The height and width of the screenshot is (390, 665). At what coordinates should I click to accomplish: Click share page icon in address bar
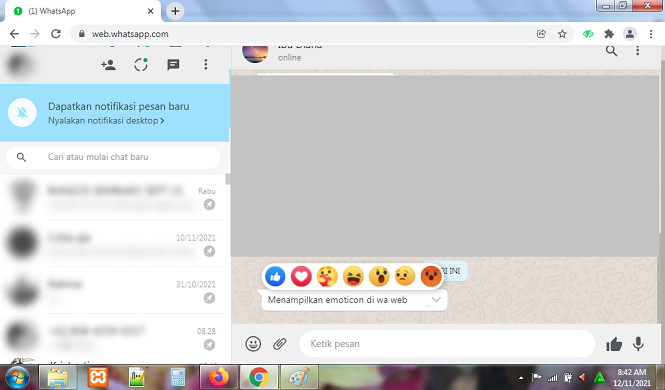(x=541, y=34)
